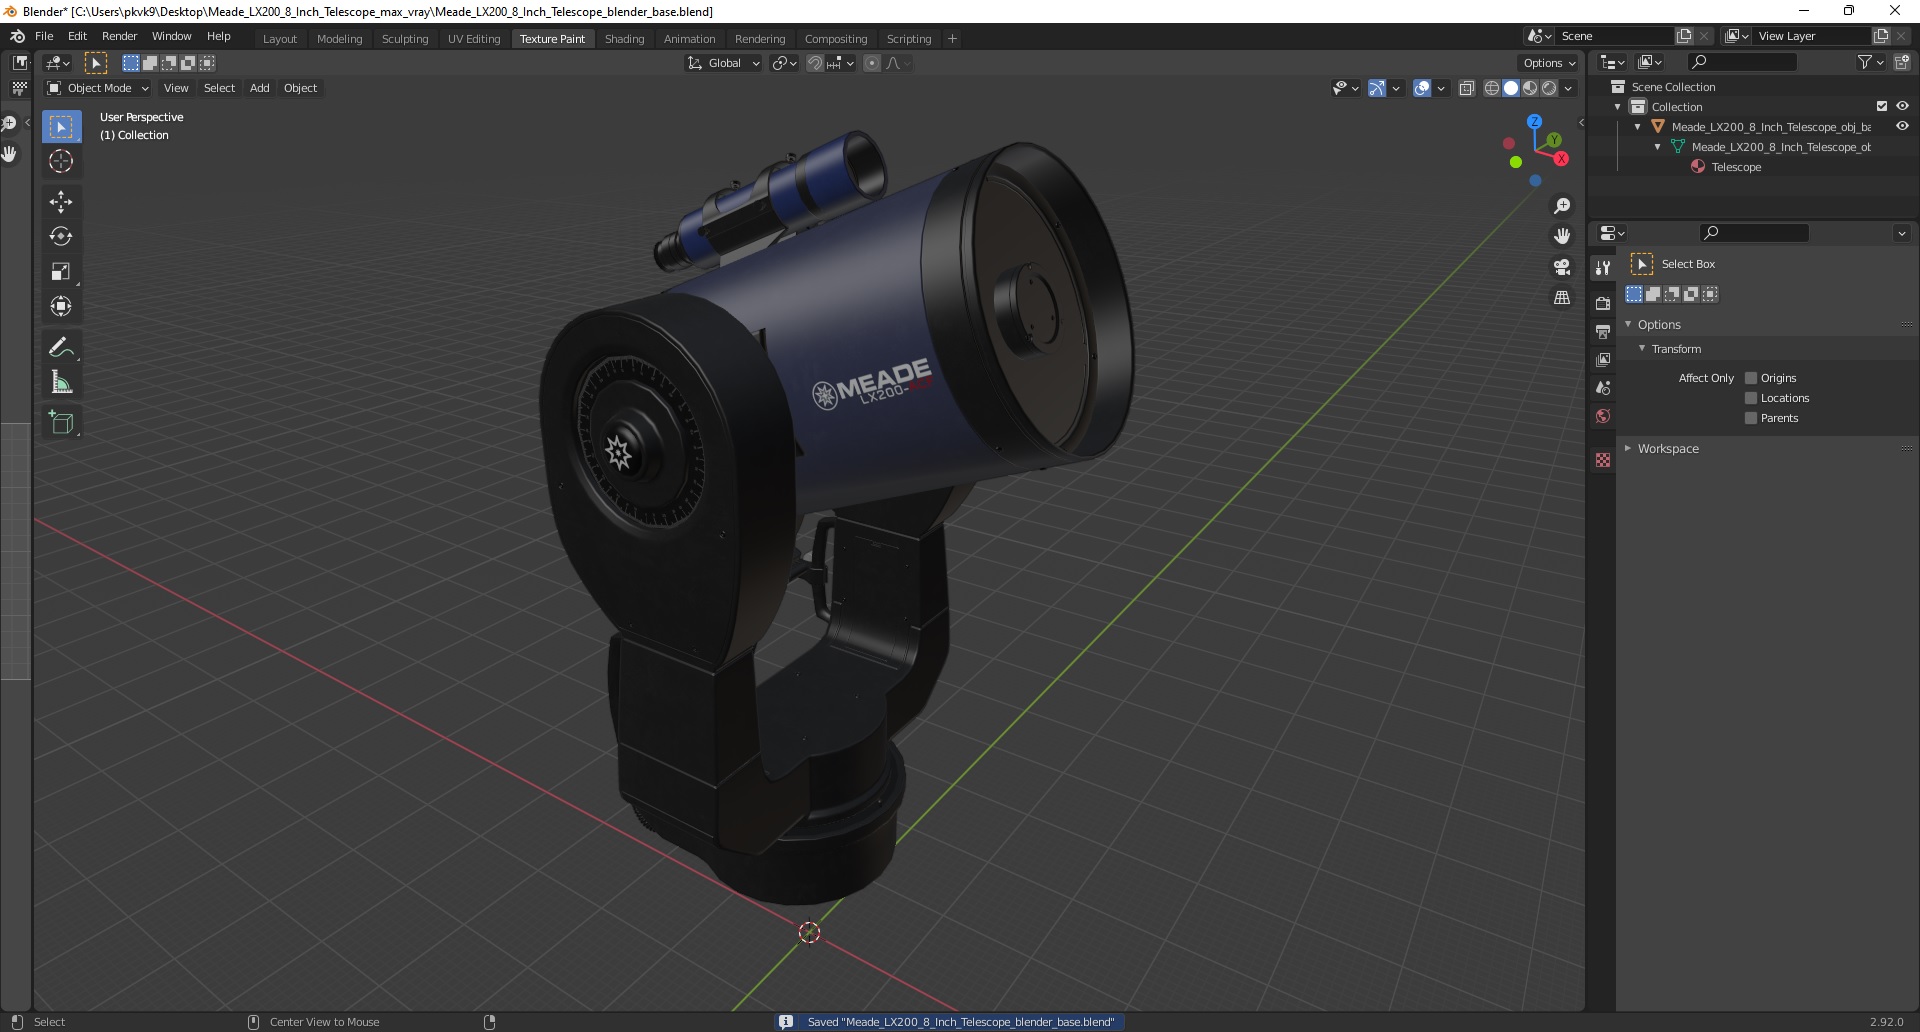Activate the Scale tool
The image size is (1920, 1032).
coord(61,272)
